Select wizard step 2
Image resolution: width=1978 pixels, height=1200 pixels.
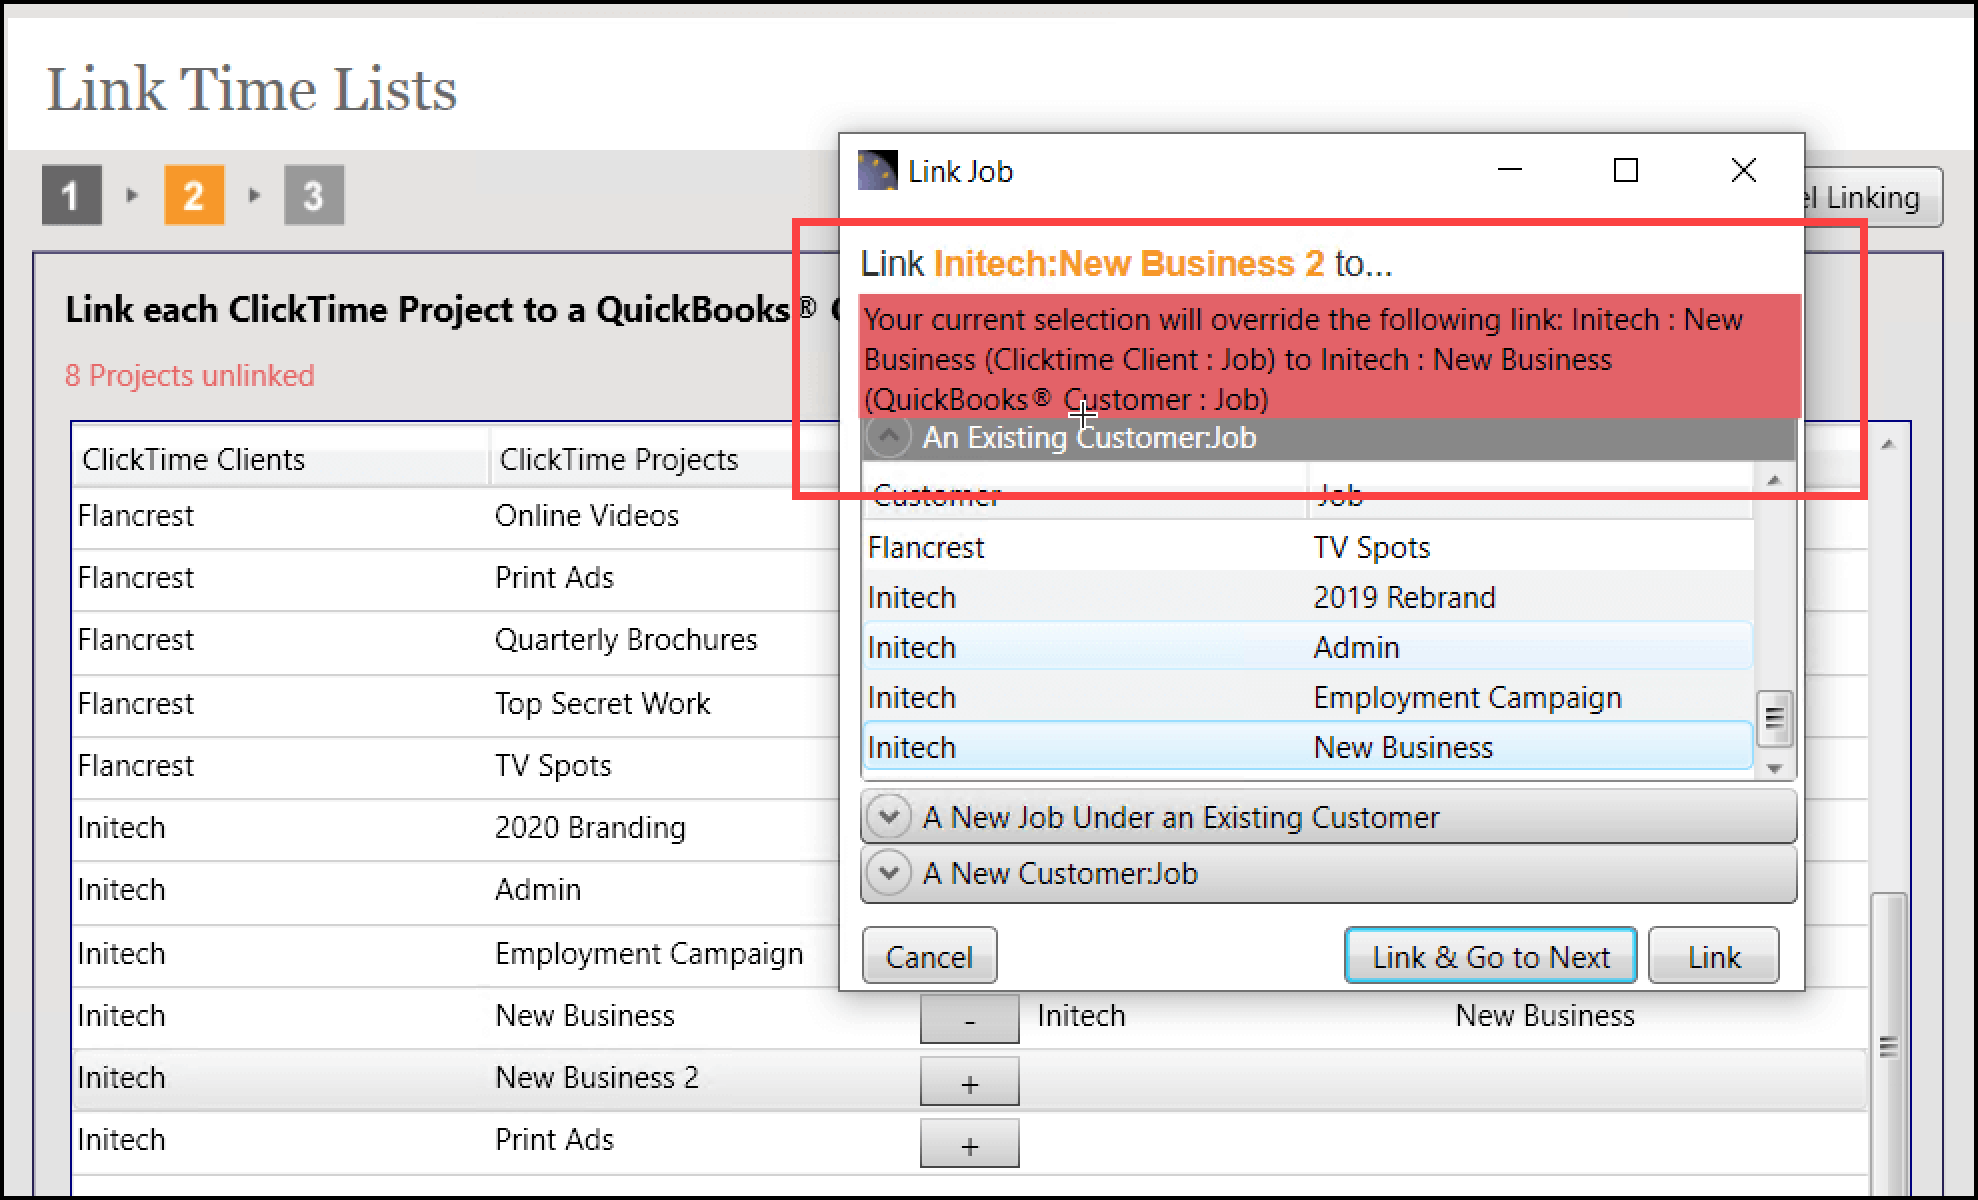pyautogui.click(x=194, y=195)
